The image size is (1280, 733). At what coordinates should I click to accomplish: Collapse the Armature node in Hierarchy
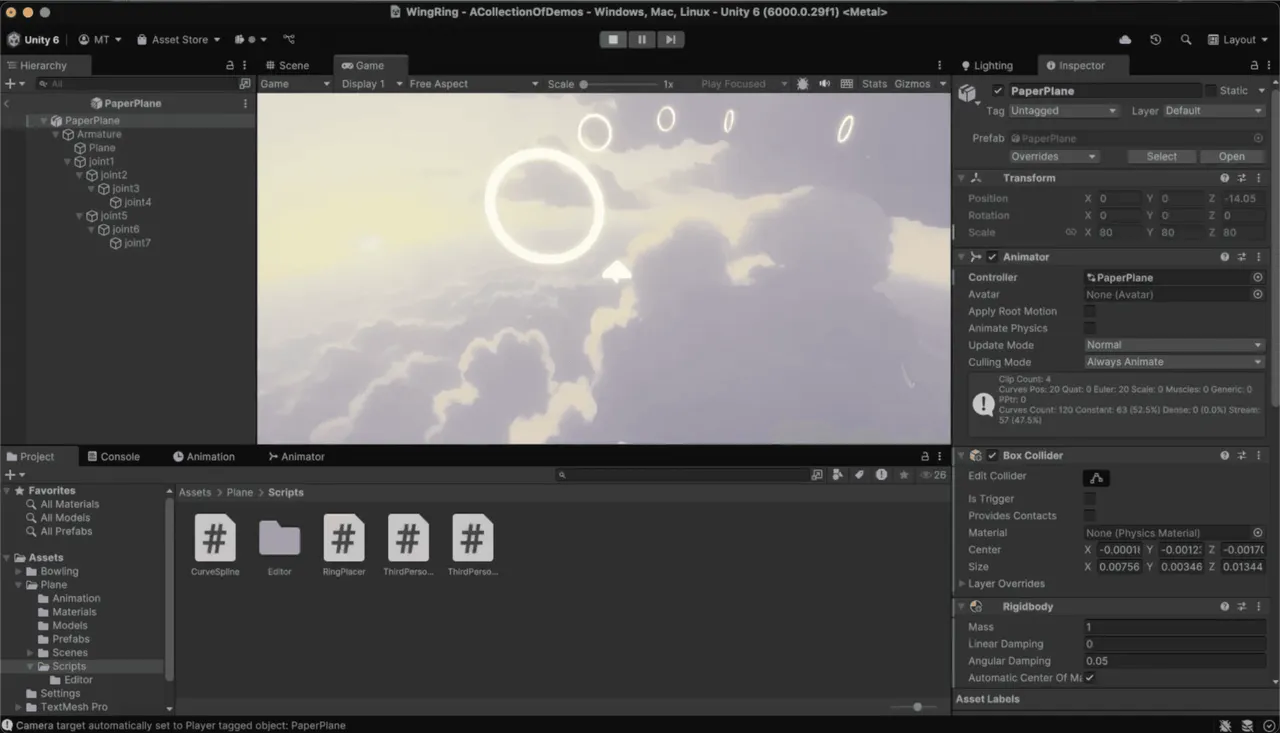[55, 134]
